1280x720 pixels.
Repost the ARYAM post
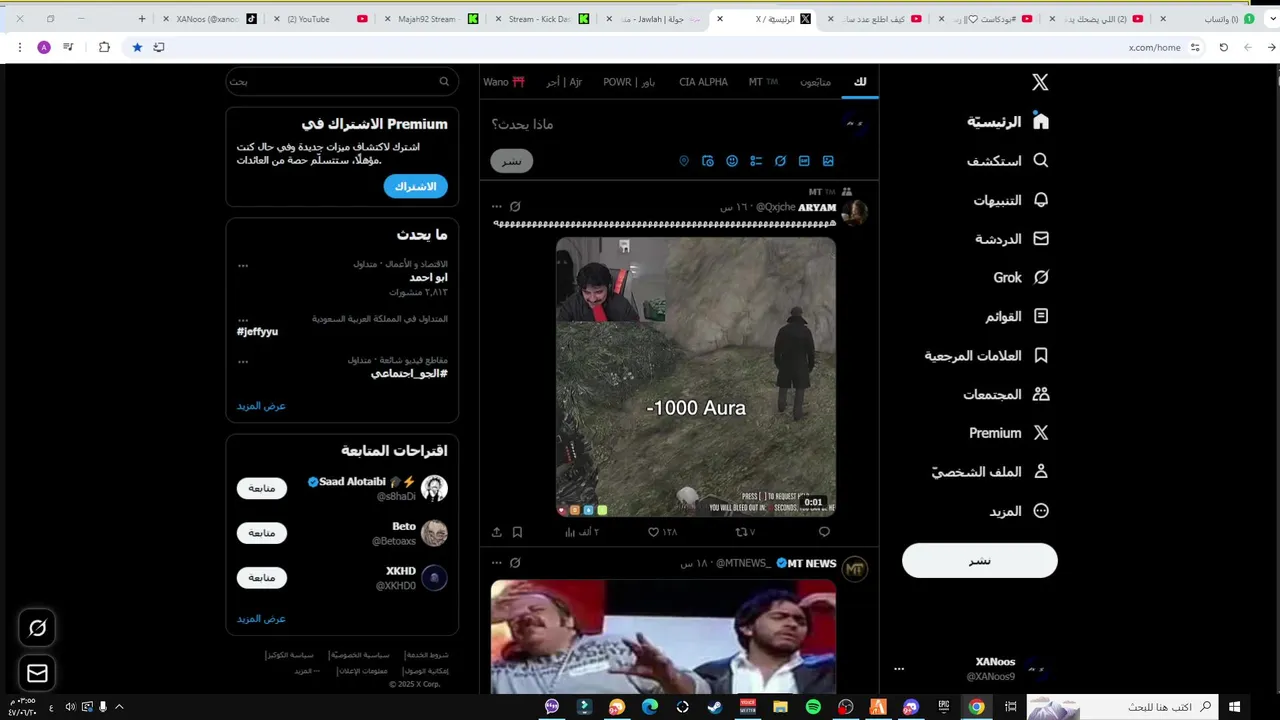coord(741,532)
